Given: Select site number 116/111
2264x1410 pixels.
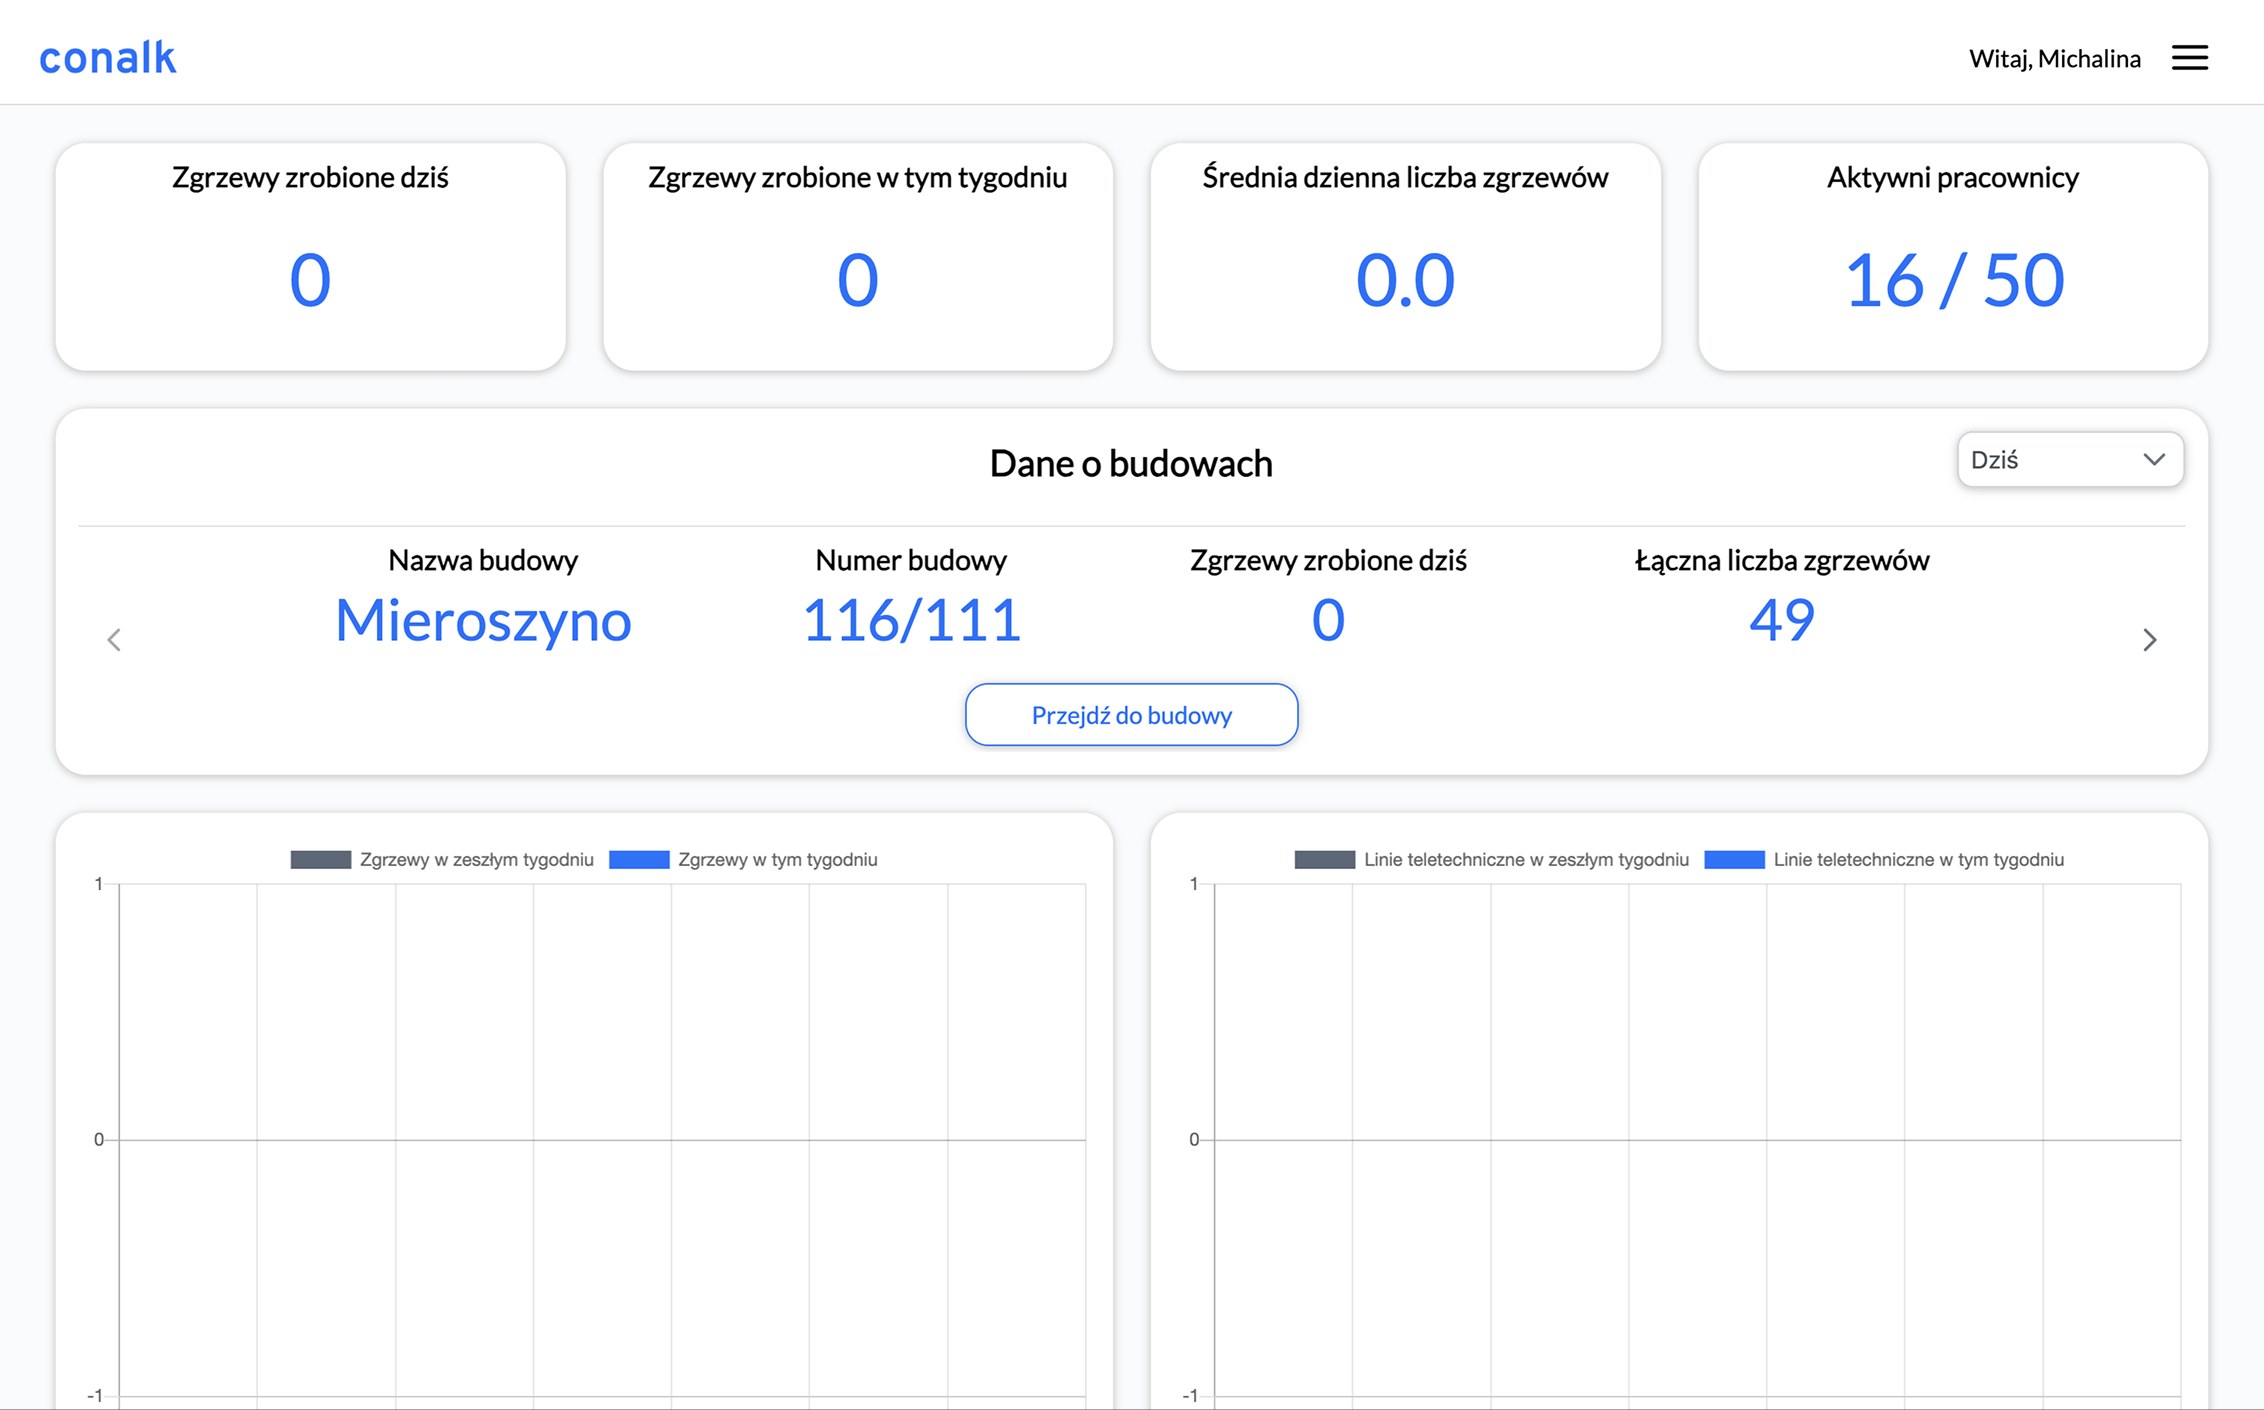Looking at the screenshot, I should click(x=911, y=620).
